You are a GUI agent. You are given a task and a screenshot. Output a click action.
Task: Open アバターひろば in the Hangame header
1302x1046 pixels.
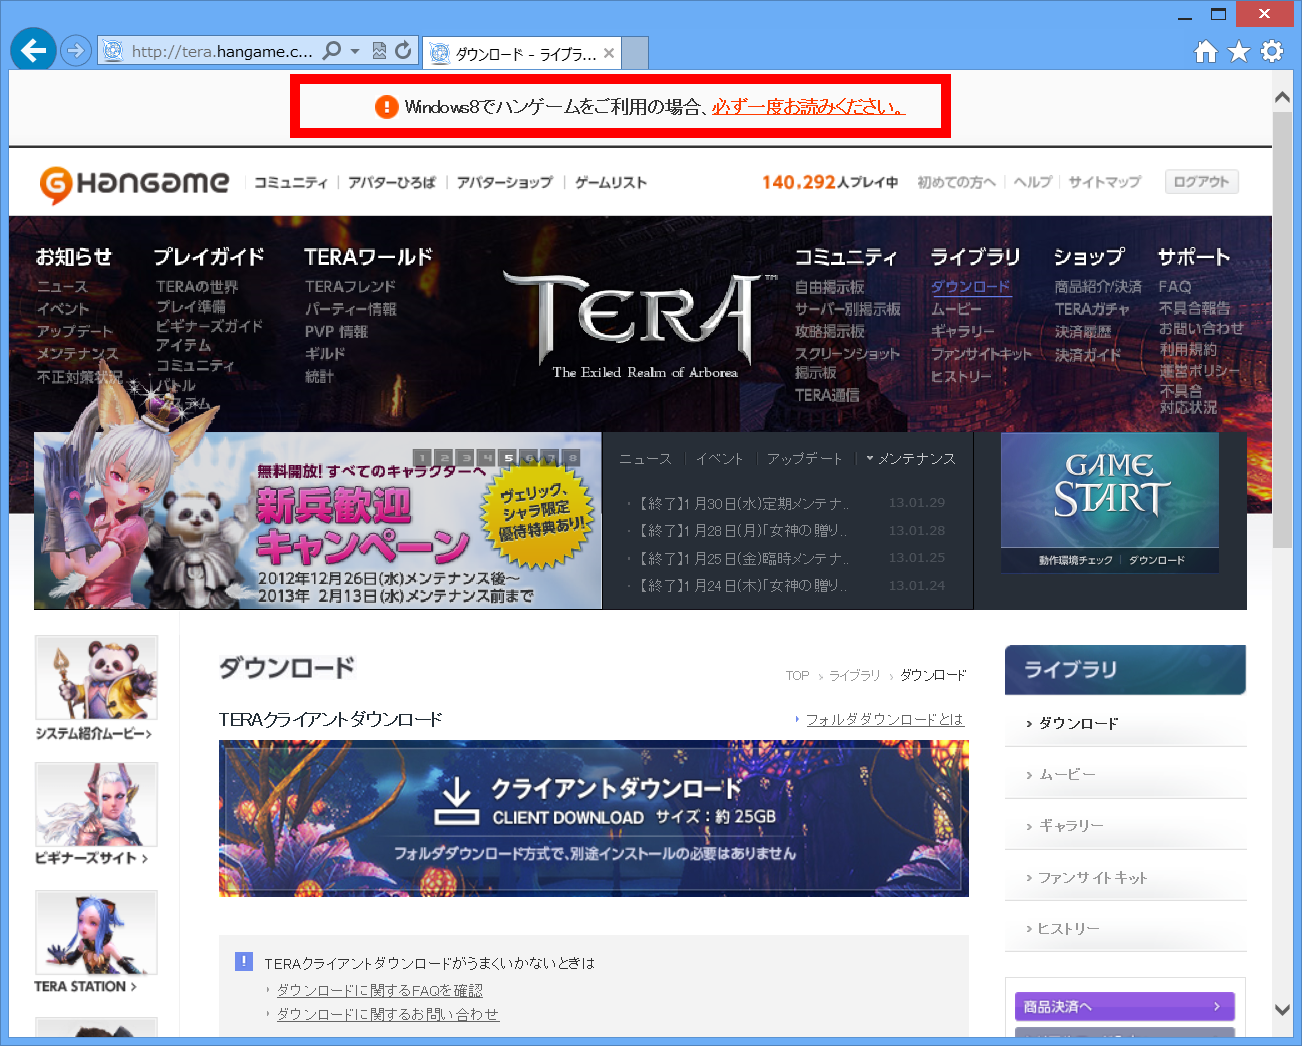[392, 182]
